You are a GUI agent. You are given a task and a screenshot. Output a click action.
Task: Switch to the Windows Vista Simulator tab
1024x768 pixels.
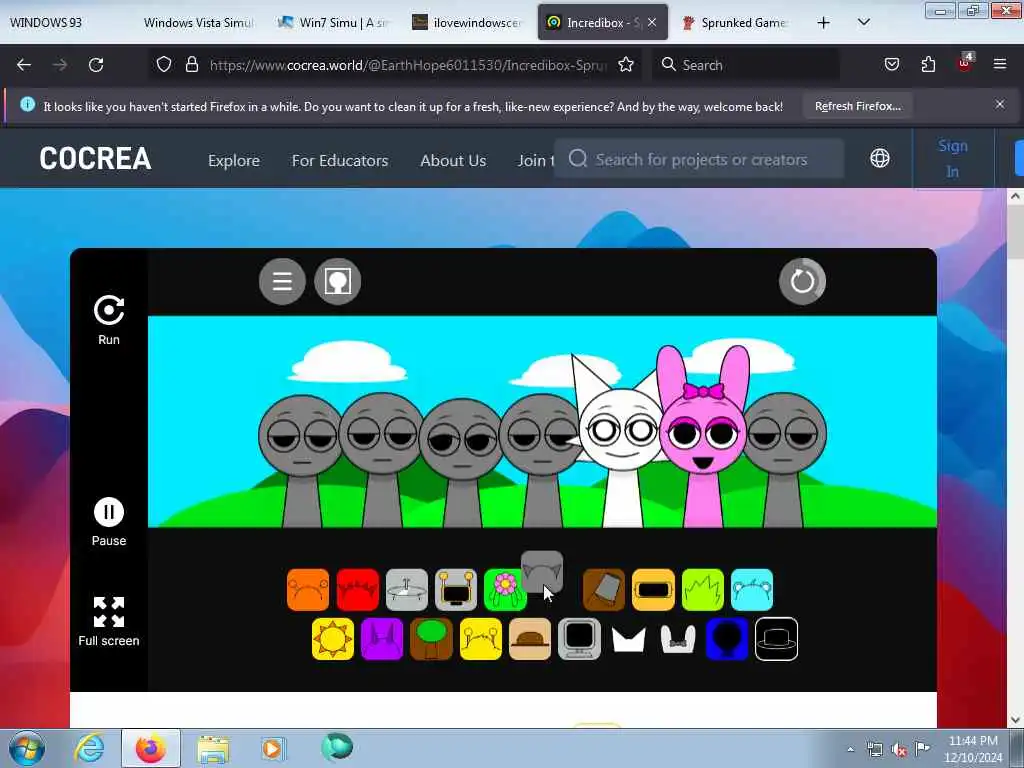coord(199,22)
